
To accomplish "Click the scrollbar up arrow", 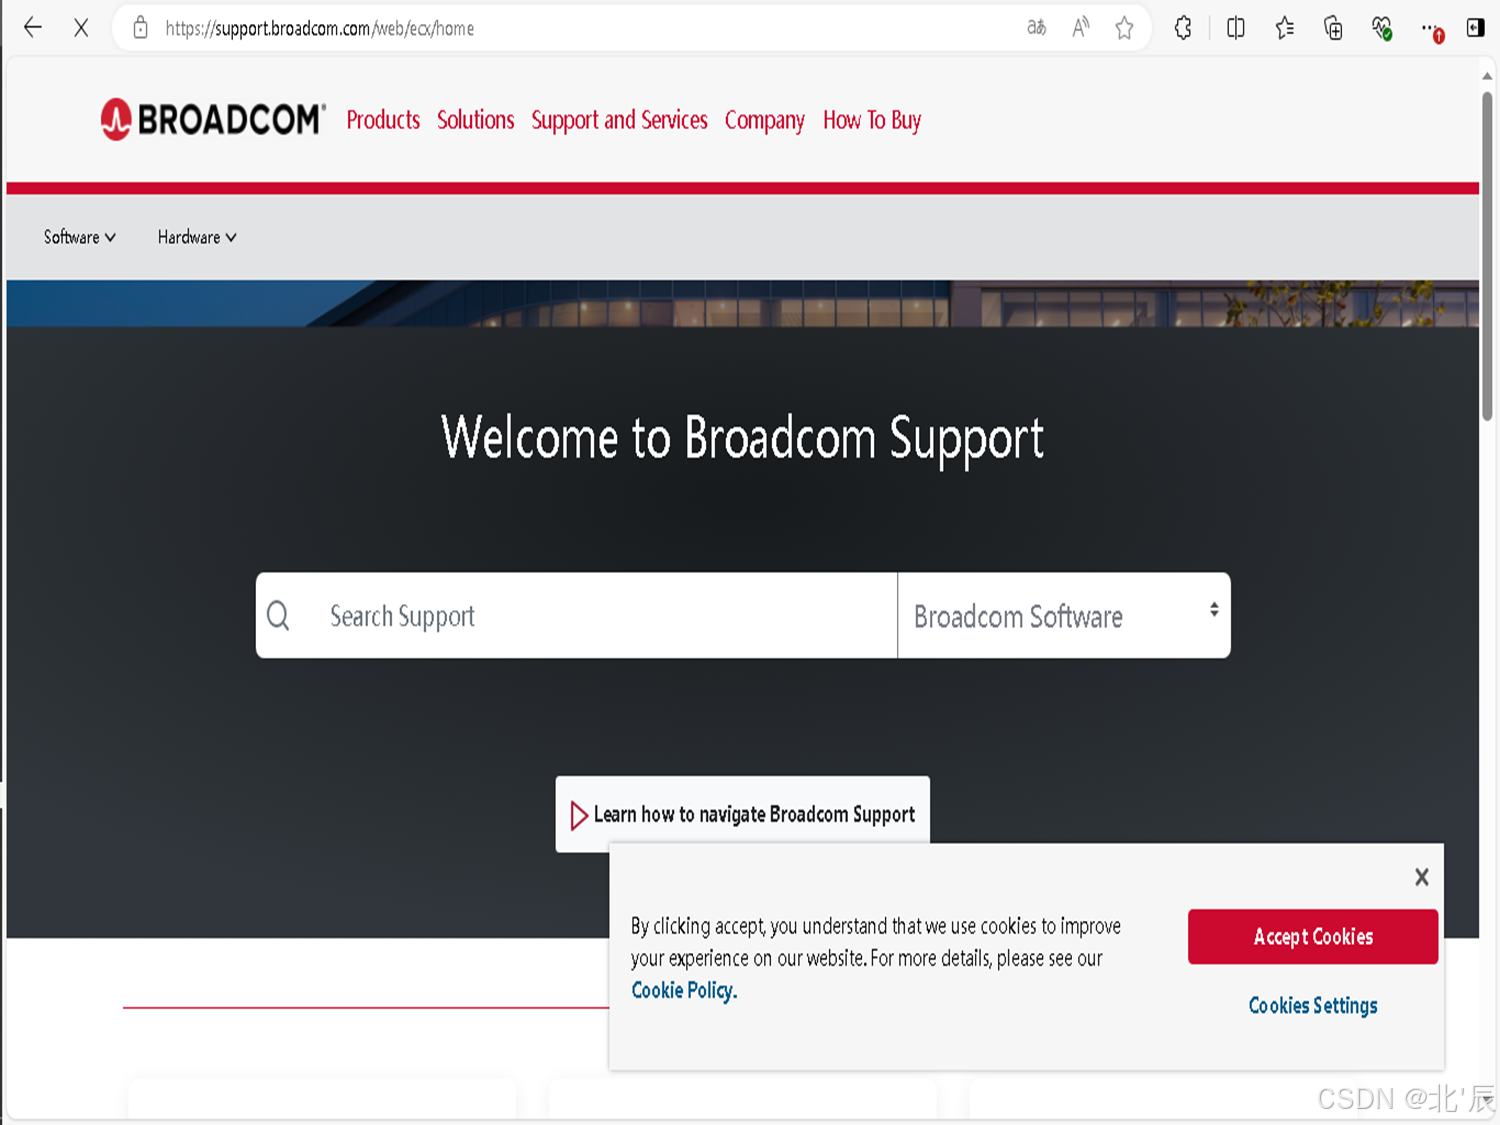I will [x=1487, y=76].
